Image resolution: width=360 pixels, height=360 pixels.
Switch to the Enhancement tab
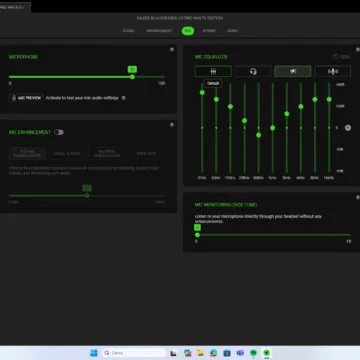pos(159,31)
